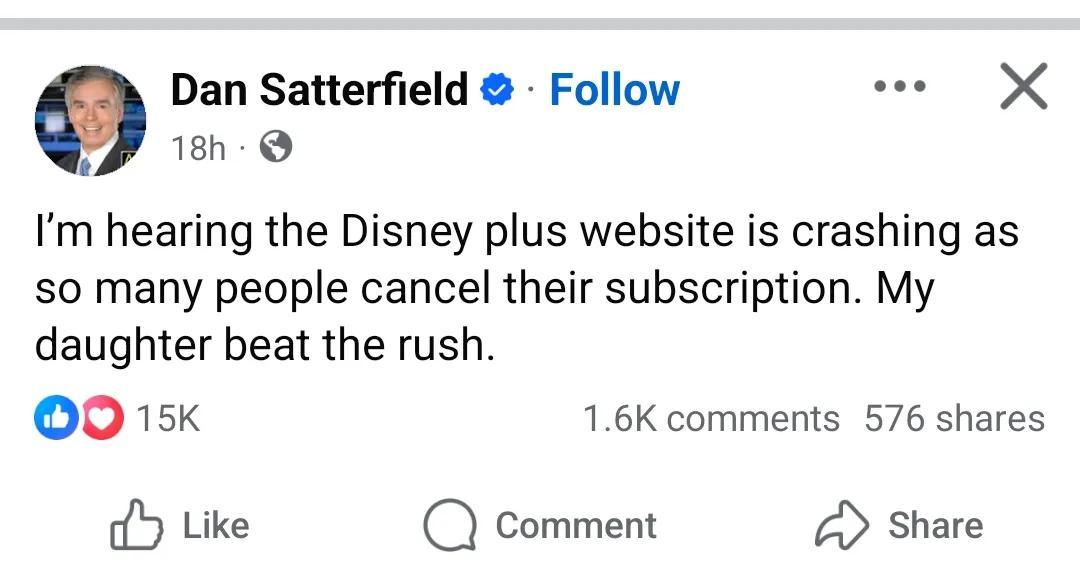The image size is (1080, 575).
Task: Click the Dan Satterfield name link
Action: coord(320,90)
